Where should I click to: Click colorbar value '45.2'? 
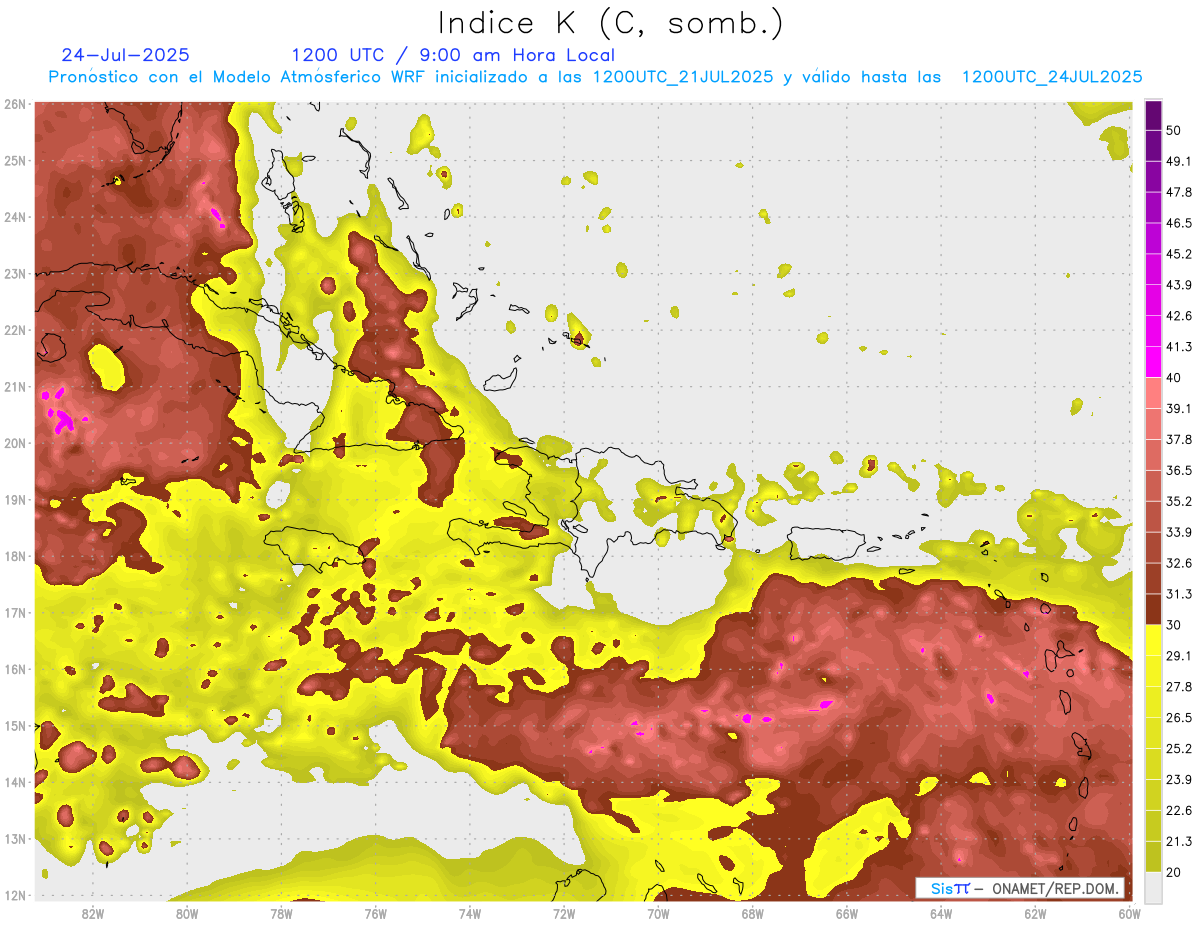1179,254
